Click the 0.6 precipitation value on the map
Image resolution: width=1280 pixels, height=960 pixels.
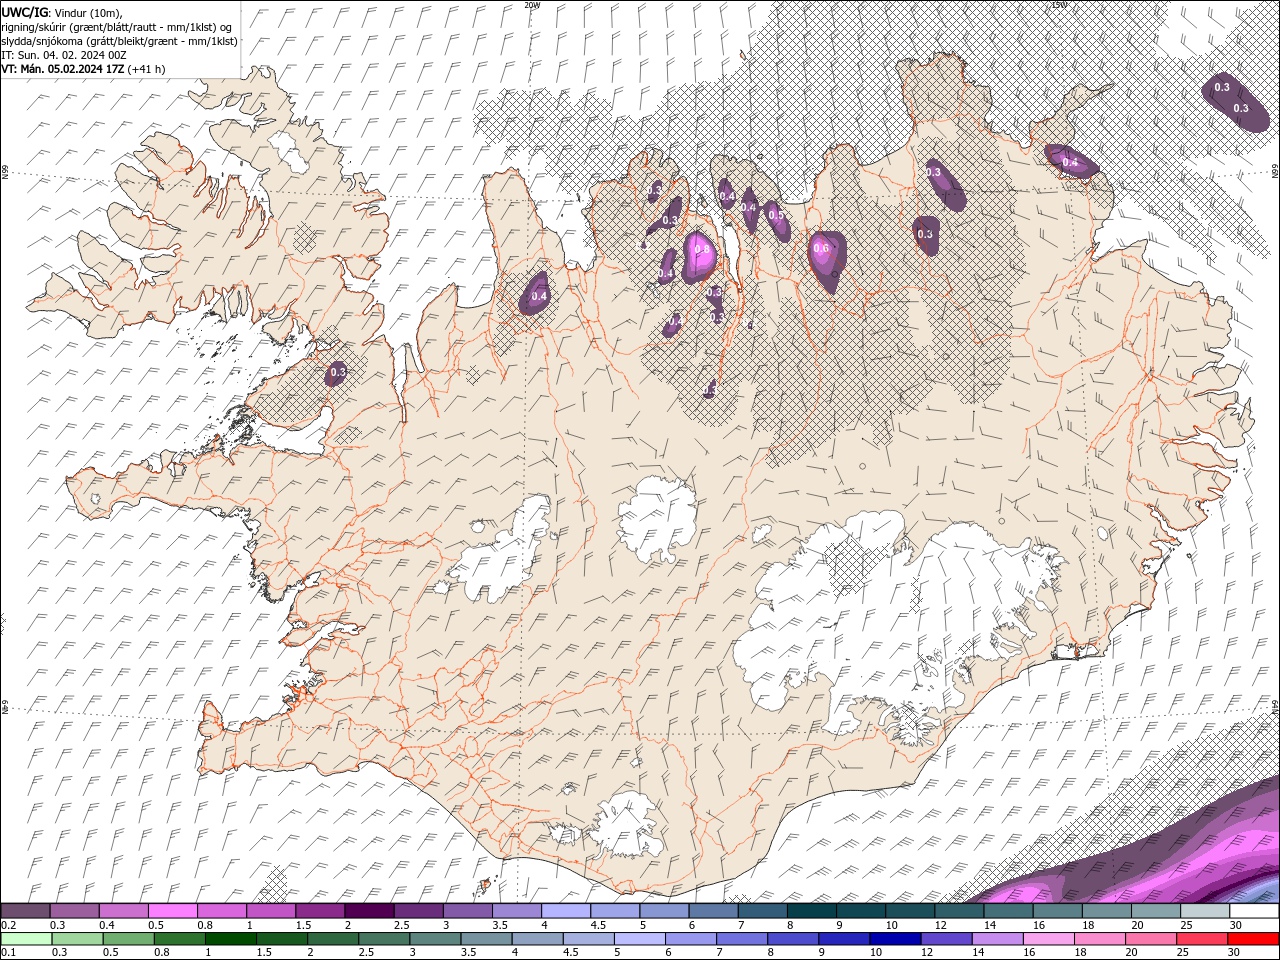coord(822,248)
